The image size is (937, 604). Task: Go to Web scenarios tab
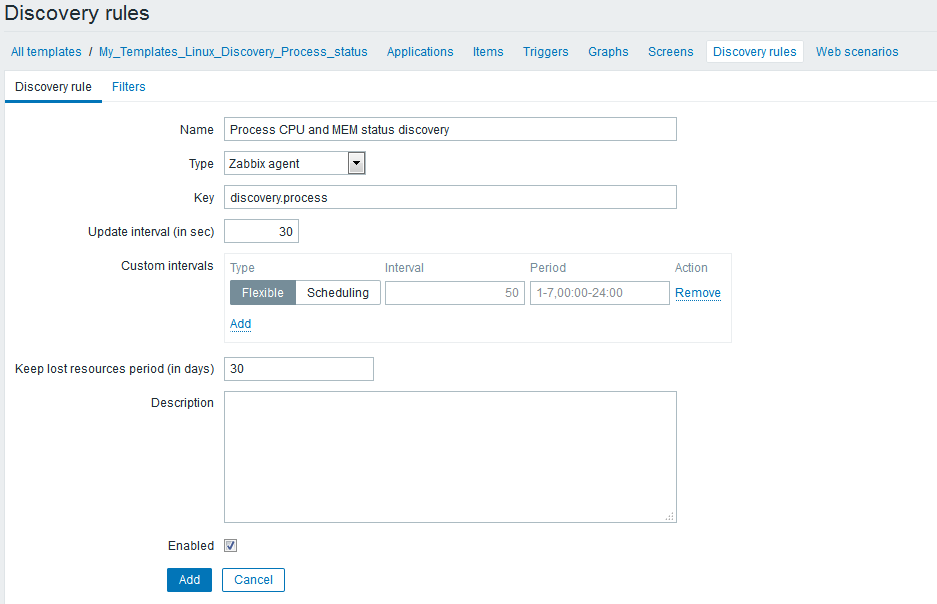[x=857, y=52]
